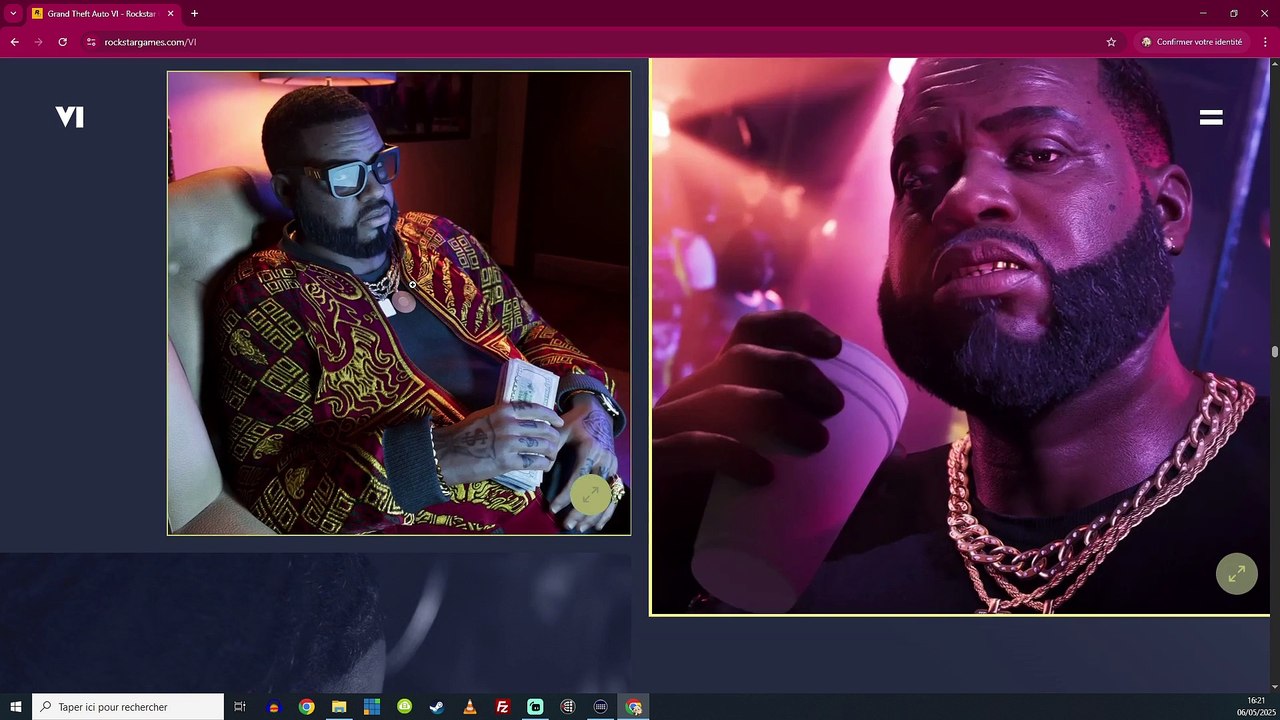Select the Grand Theft Auto VI tab
This screenshot has height=720, width=1280.
100,13
